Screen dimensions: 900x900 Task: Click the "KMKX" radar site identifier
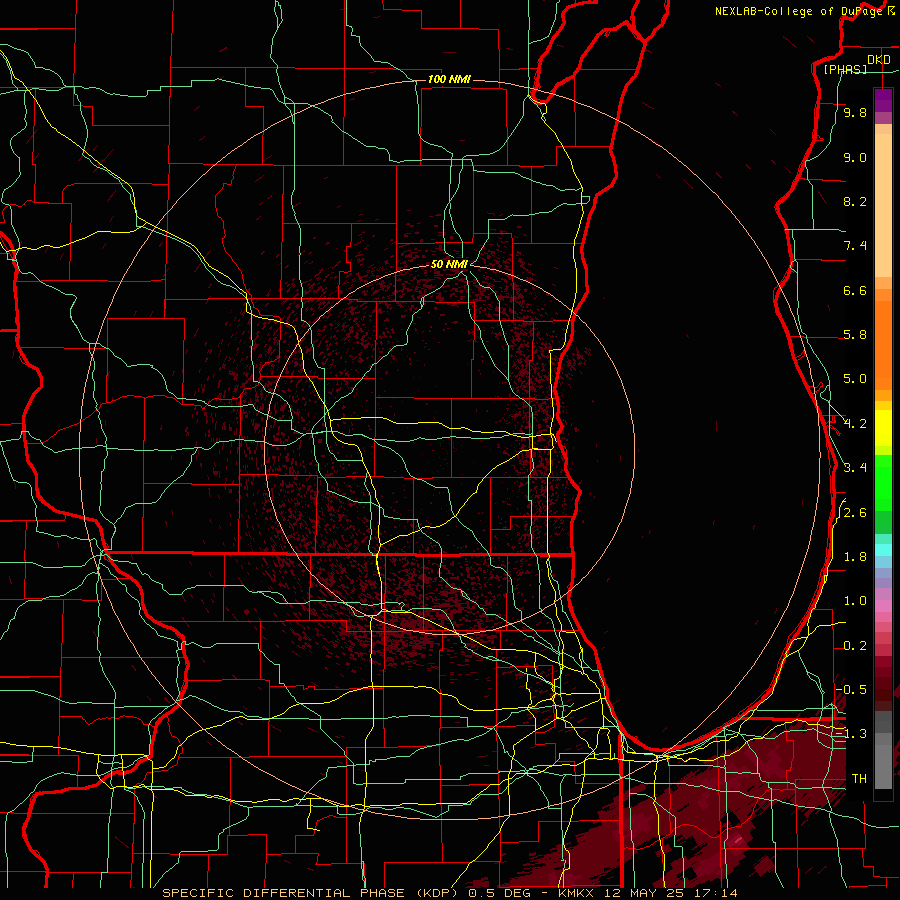[578, 893]
